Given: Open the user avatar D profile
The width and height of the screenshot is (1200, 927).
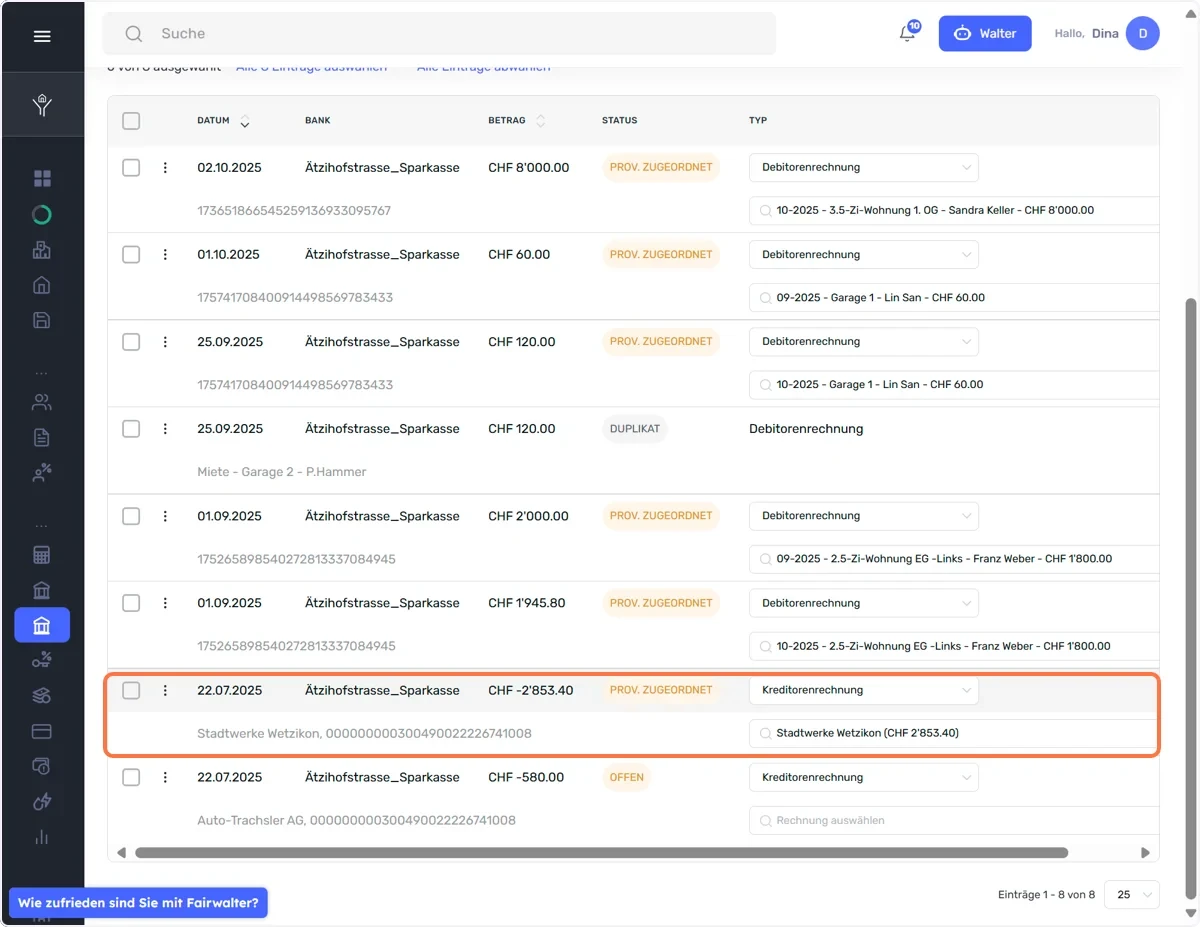Looking at the screenshot, I should (x=1143, y=33).
